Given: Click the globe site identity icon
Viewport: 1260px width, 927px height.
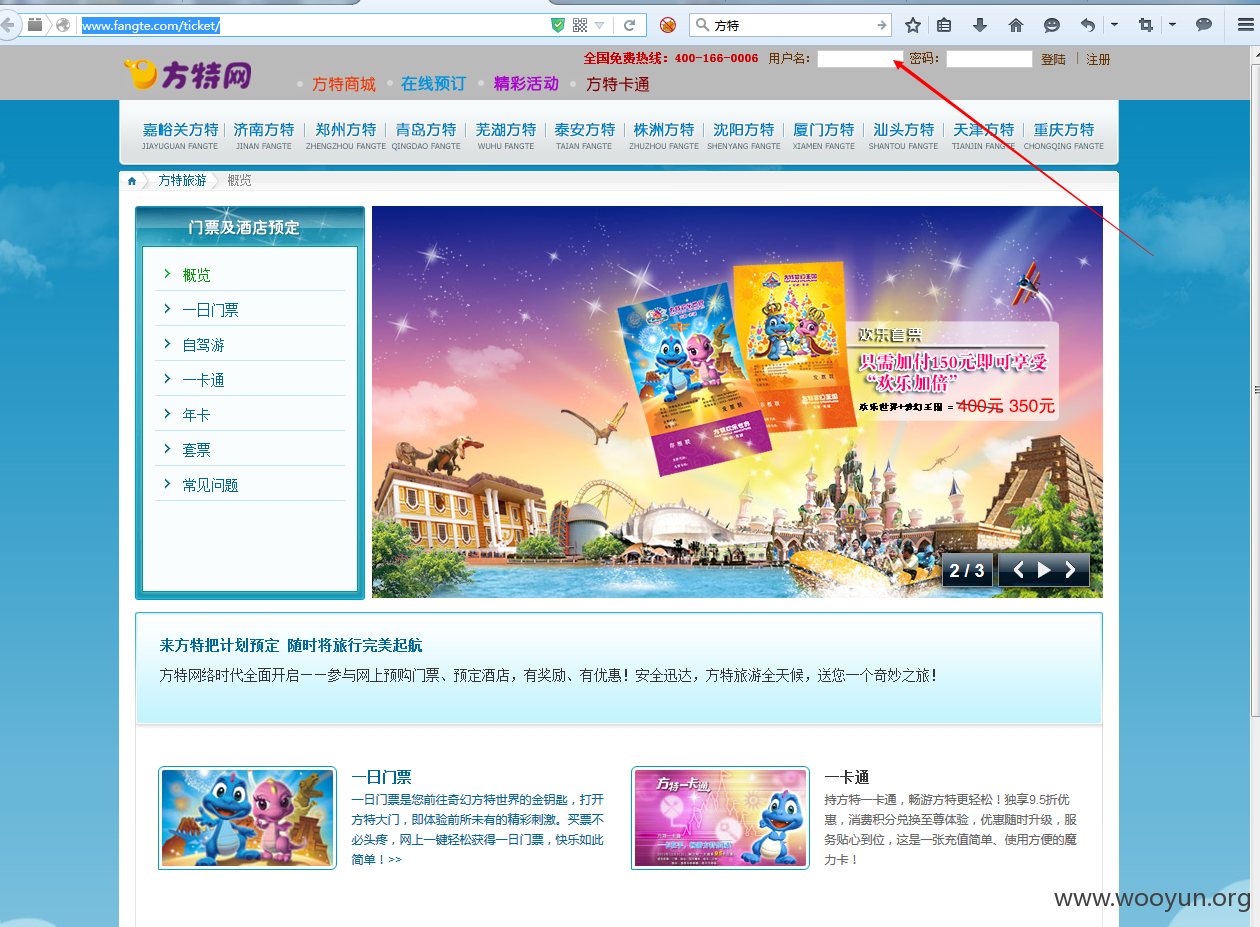Looking at the screenshot, I should [63, 25].
